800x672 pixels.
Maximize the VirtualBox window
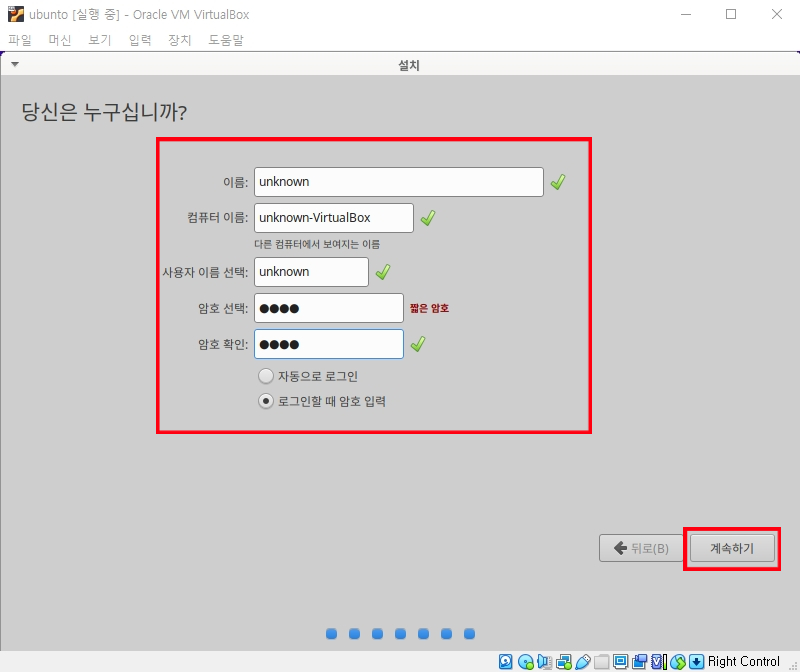click(x=731, y=14)
